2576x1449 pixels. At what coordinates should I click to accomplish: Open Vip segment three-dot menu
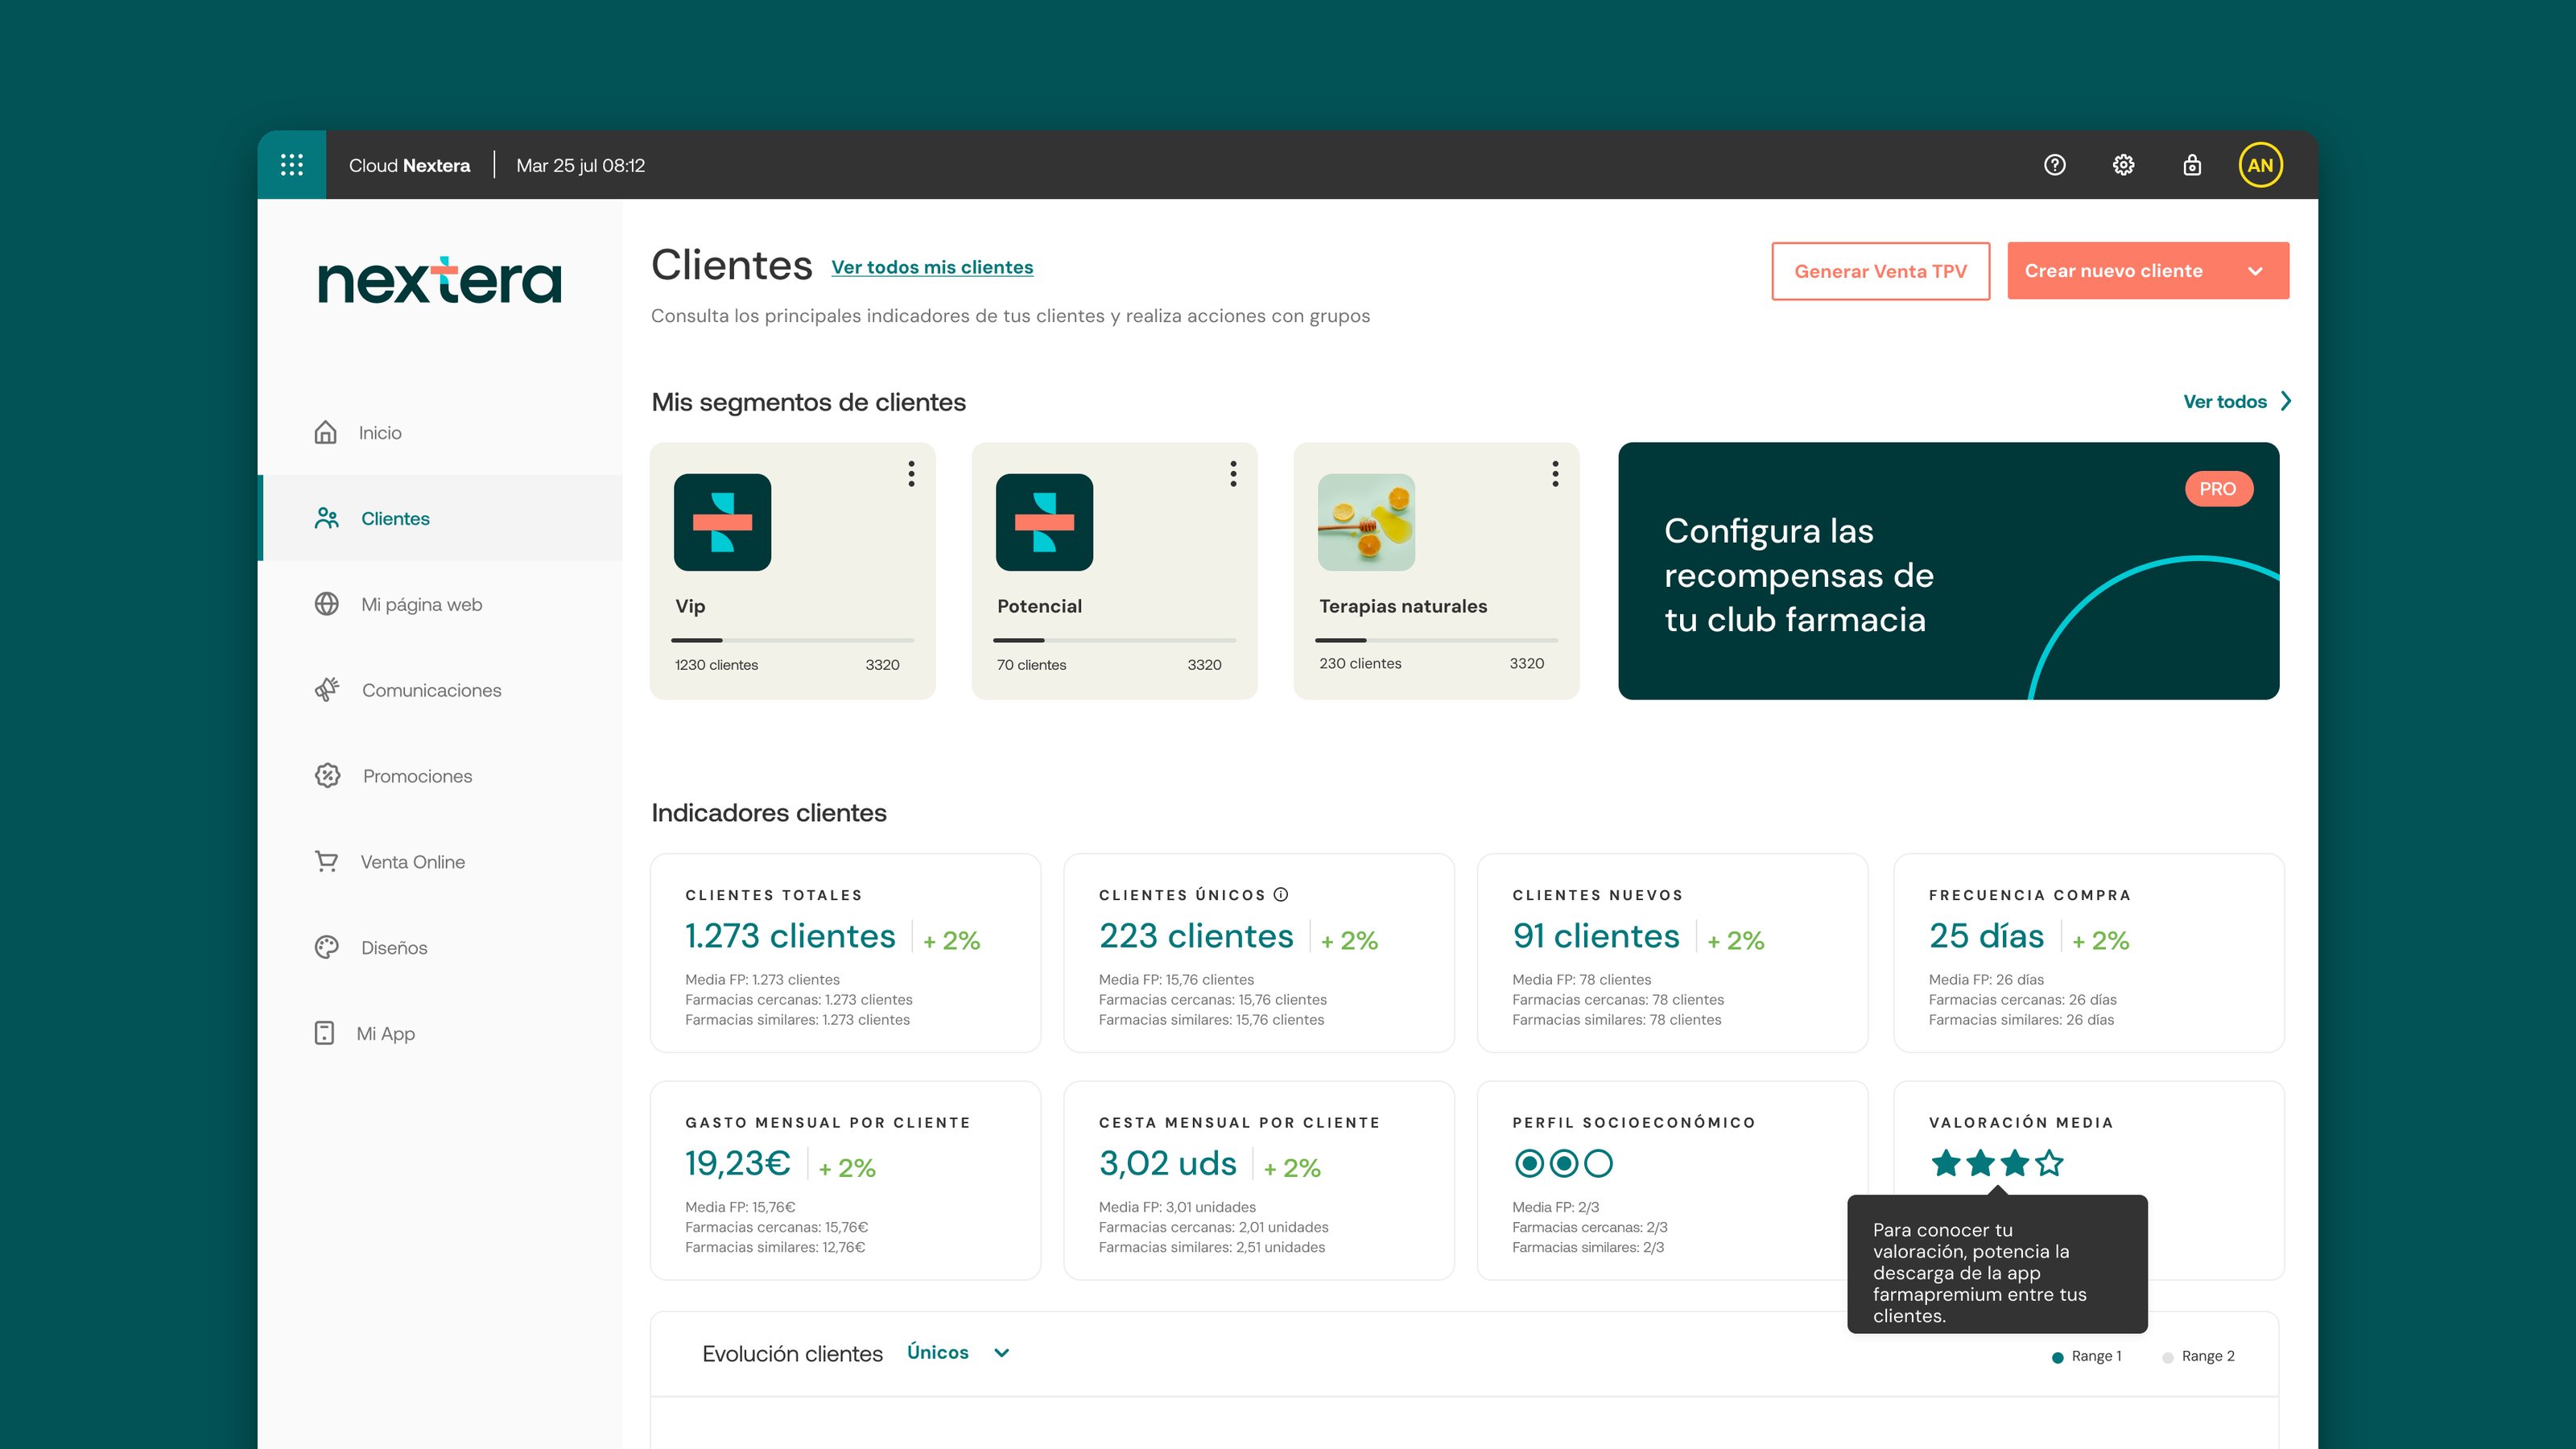coord(911,473)
